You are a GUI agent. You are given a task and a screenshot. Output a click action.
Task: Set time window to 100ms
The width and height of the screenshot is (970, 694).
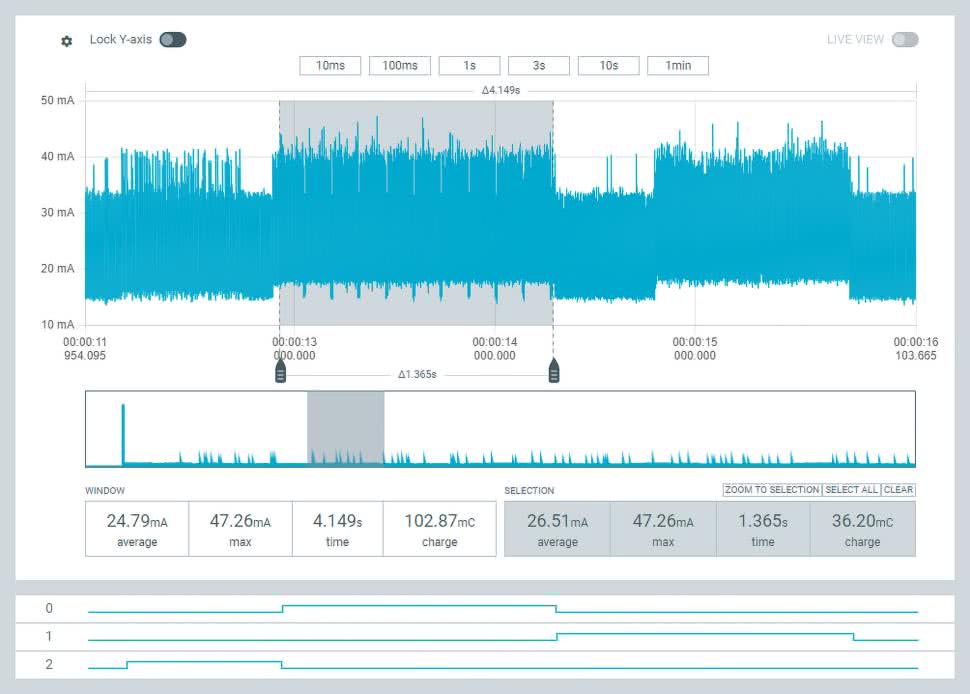tap(400, 66)
